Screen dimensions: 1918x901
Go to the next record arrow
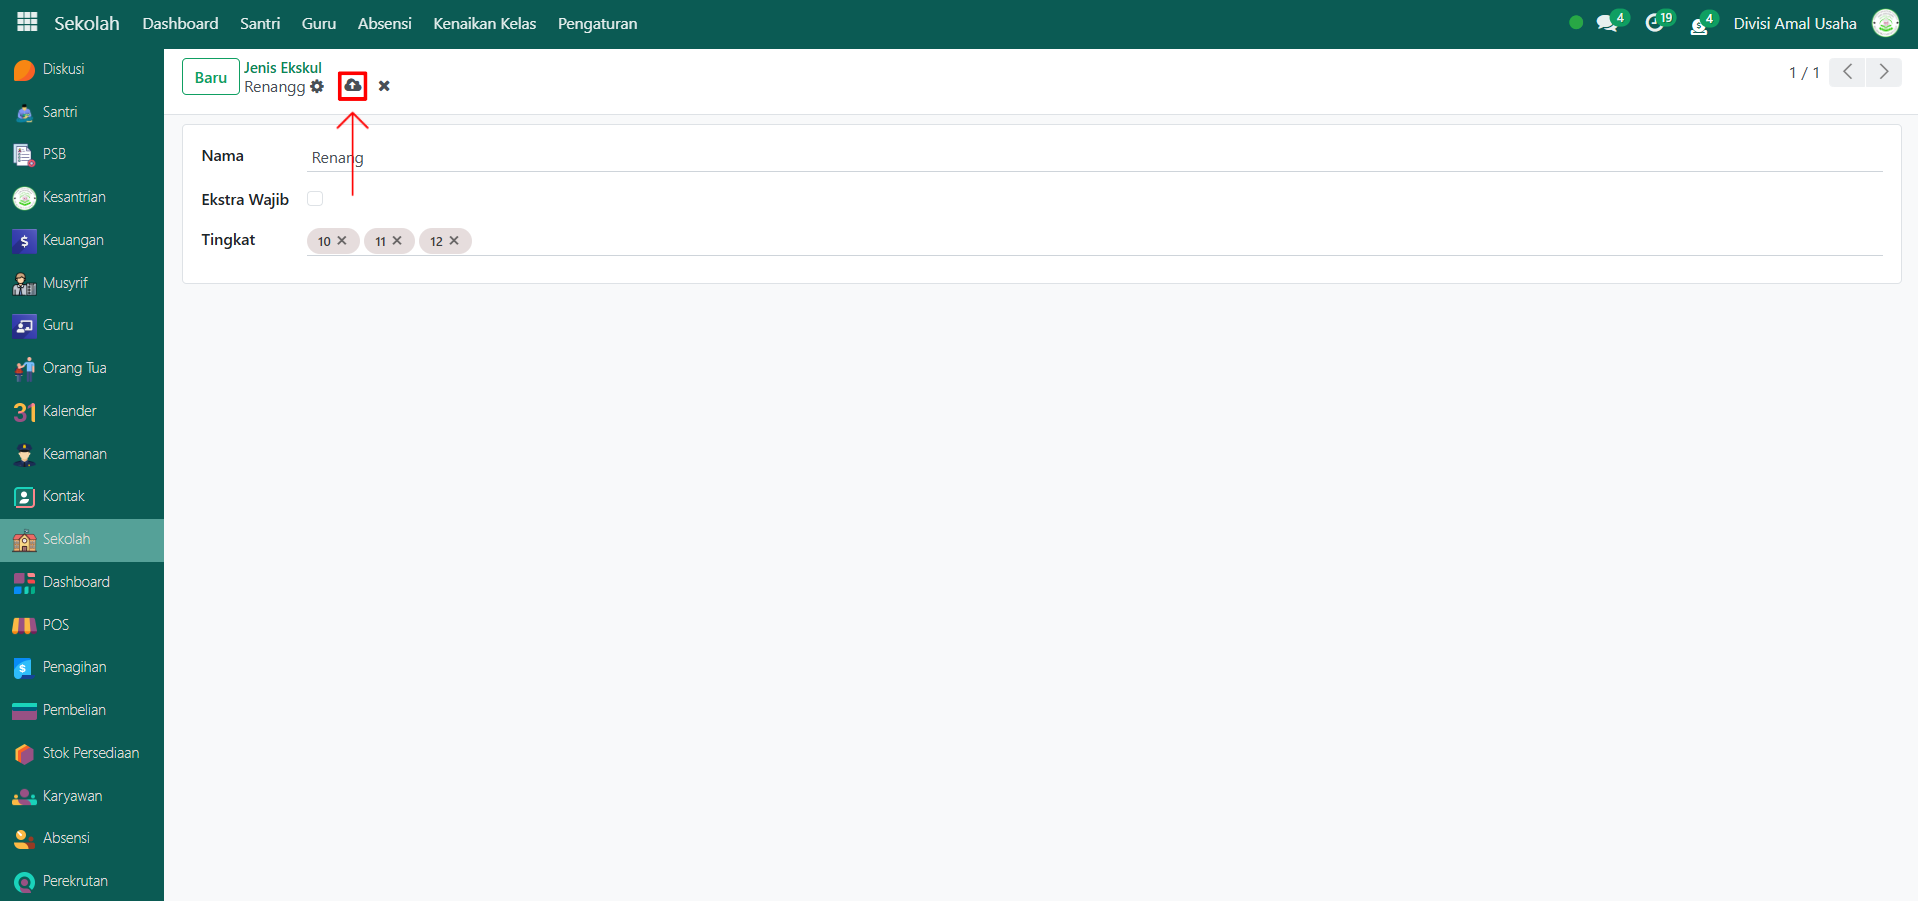[1883, 72]
